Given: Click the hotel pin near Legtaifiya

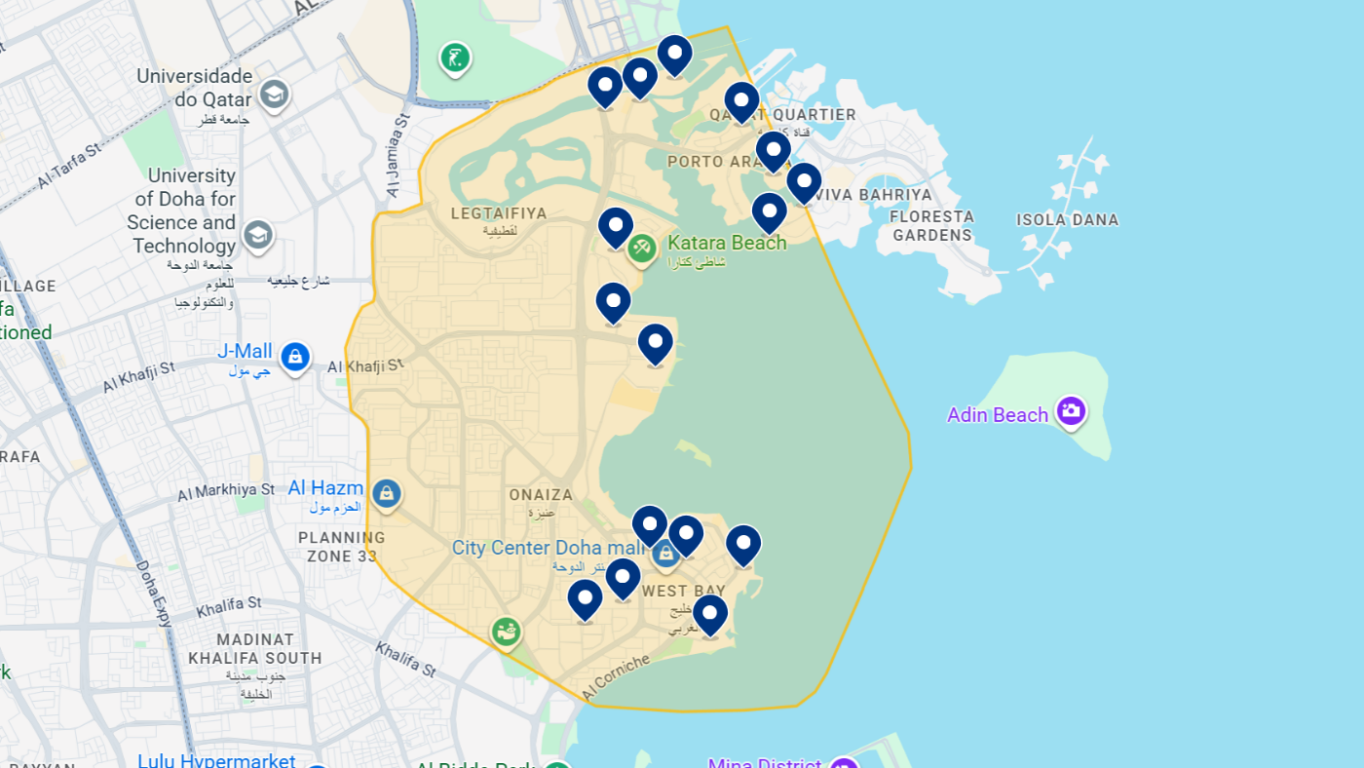Looking at the screenshot, I should tap(614, 226).
